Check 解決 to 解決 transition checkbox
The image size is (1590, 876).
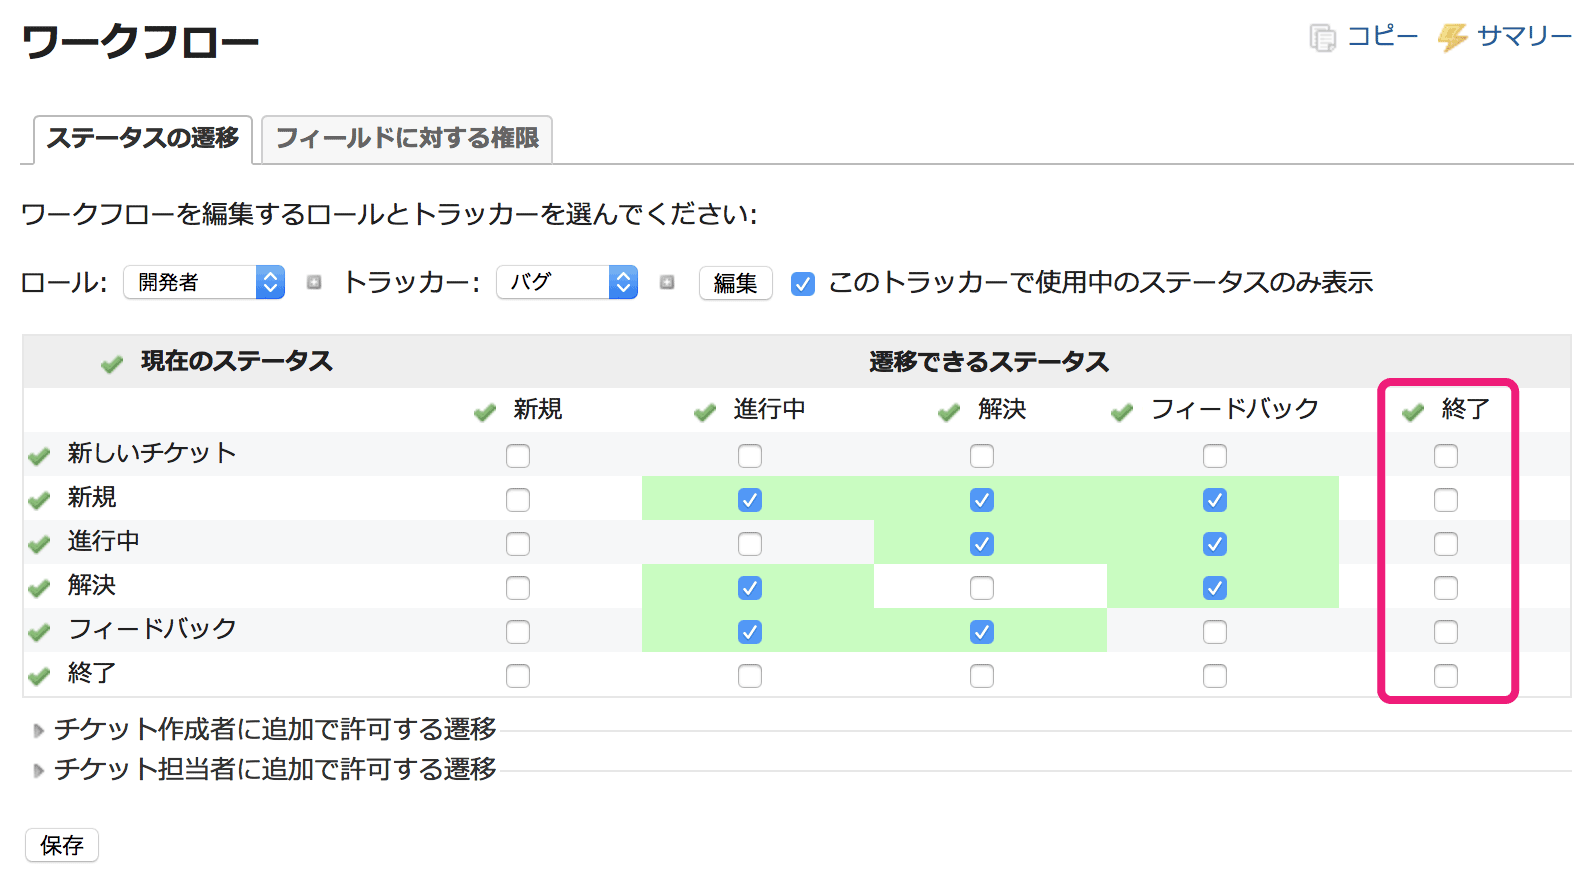pos(982,588)
